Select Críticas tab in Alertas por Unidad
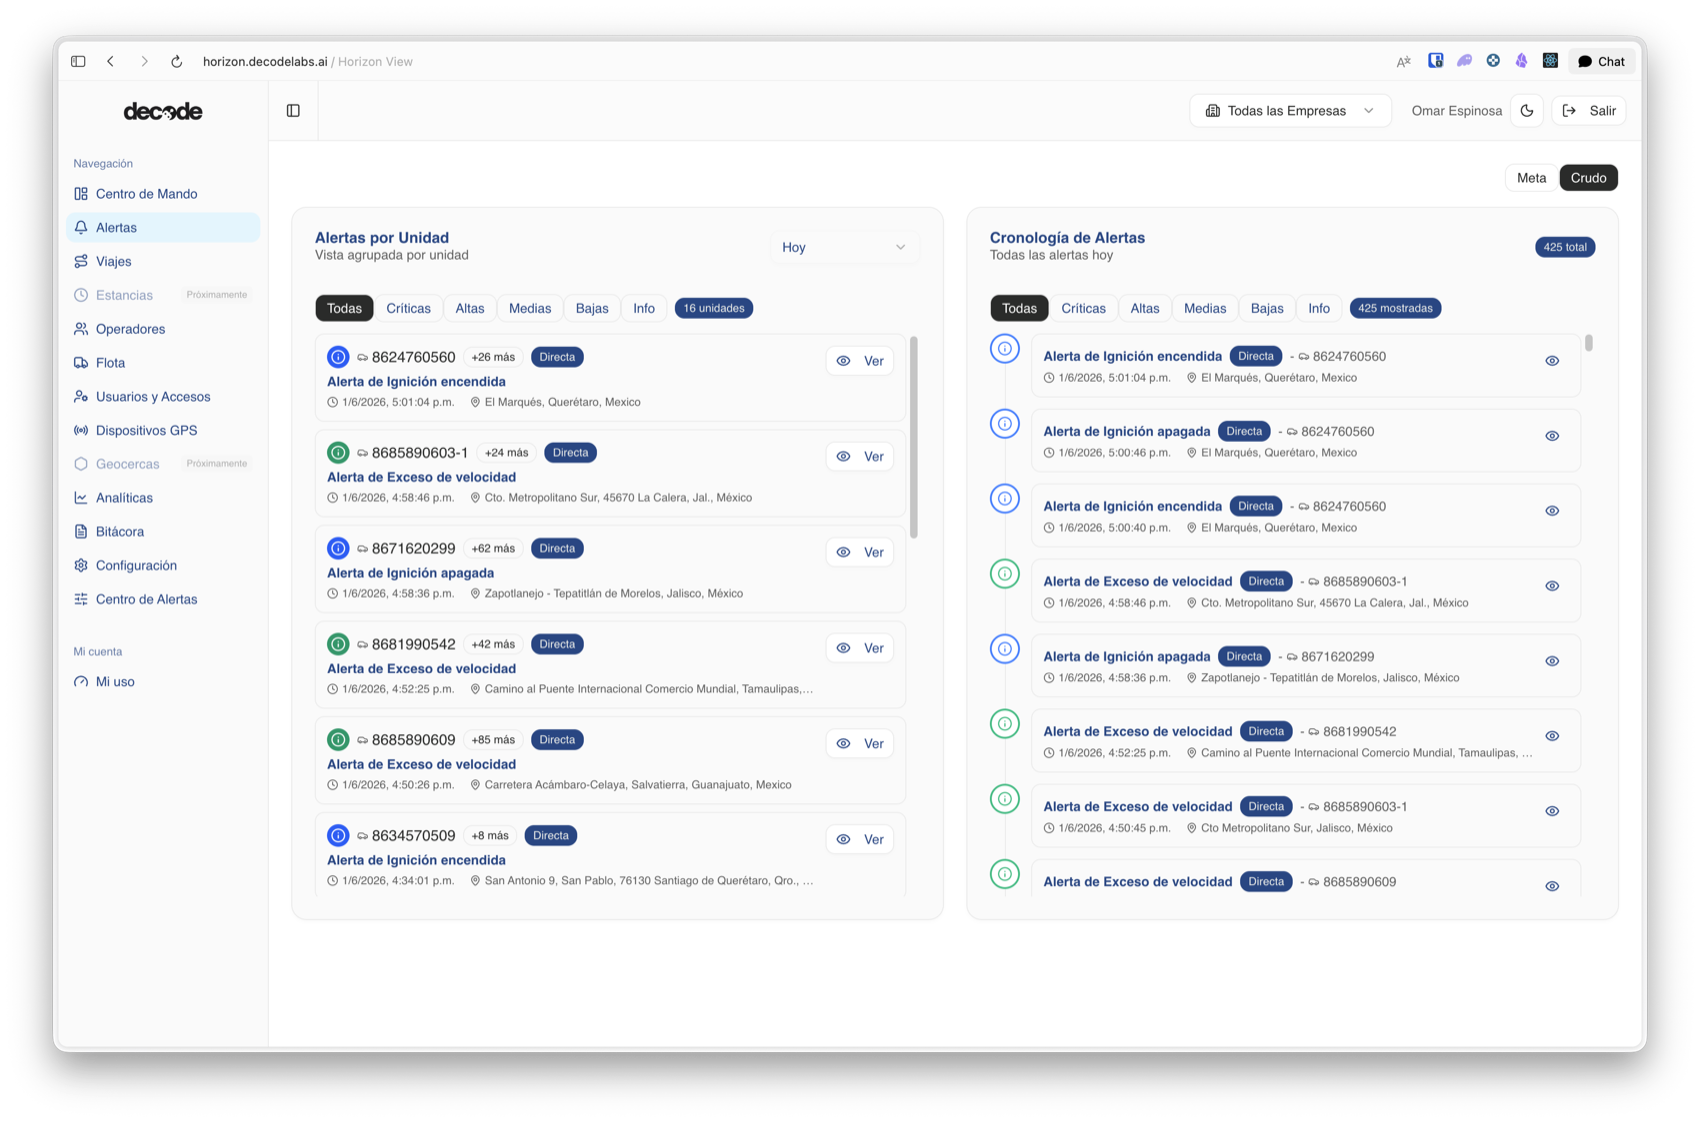The width and height of the screenshot is (1700, 1122). 408,308
